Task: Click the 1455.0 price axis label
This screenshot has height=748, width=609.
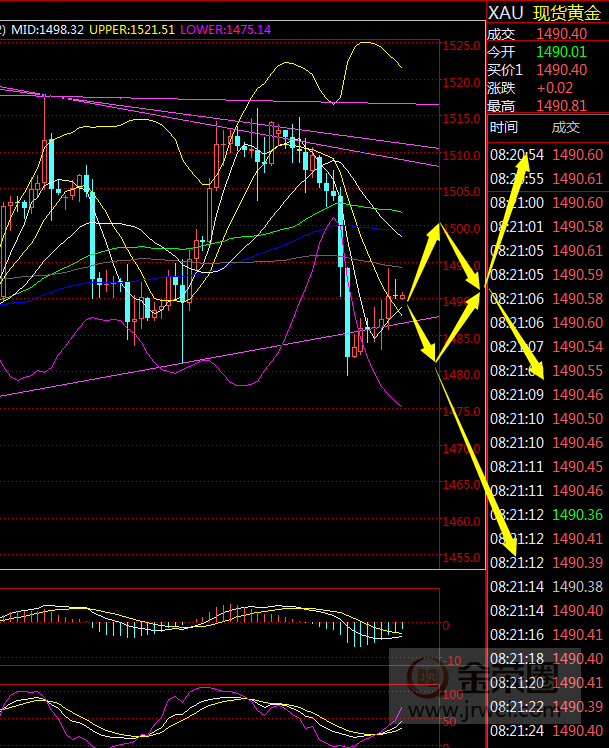Action: coord(461,557)
